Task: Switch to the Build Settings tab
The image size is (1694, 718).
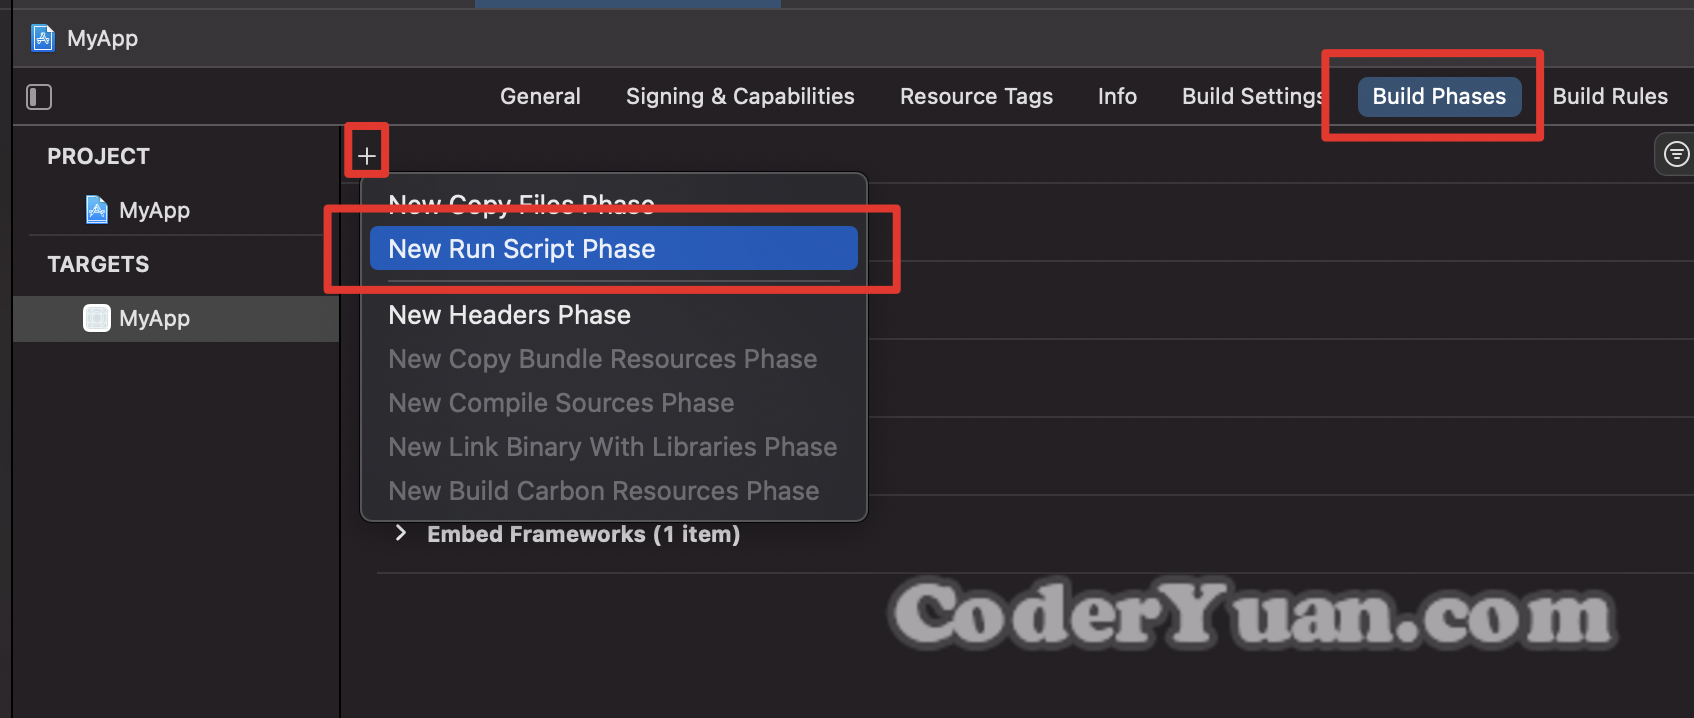Action: click(1252, 96)
